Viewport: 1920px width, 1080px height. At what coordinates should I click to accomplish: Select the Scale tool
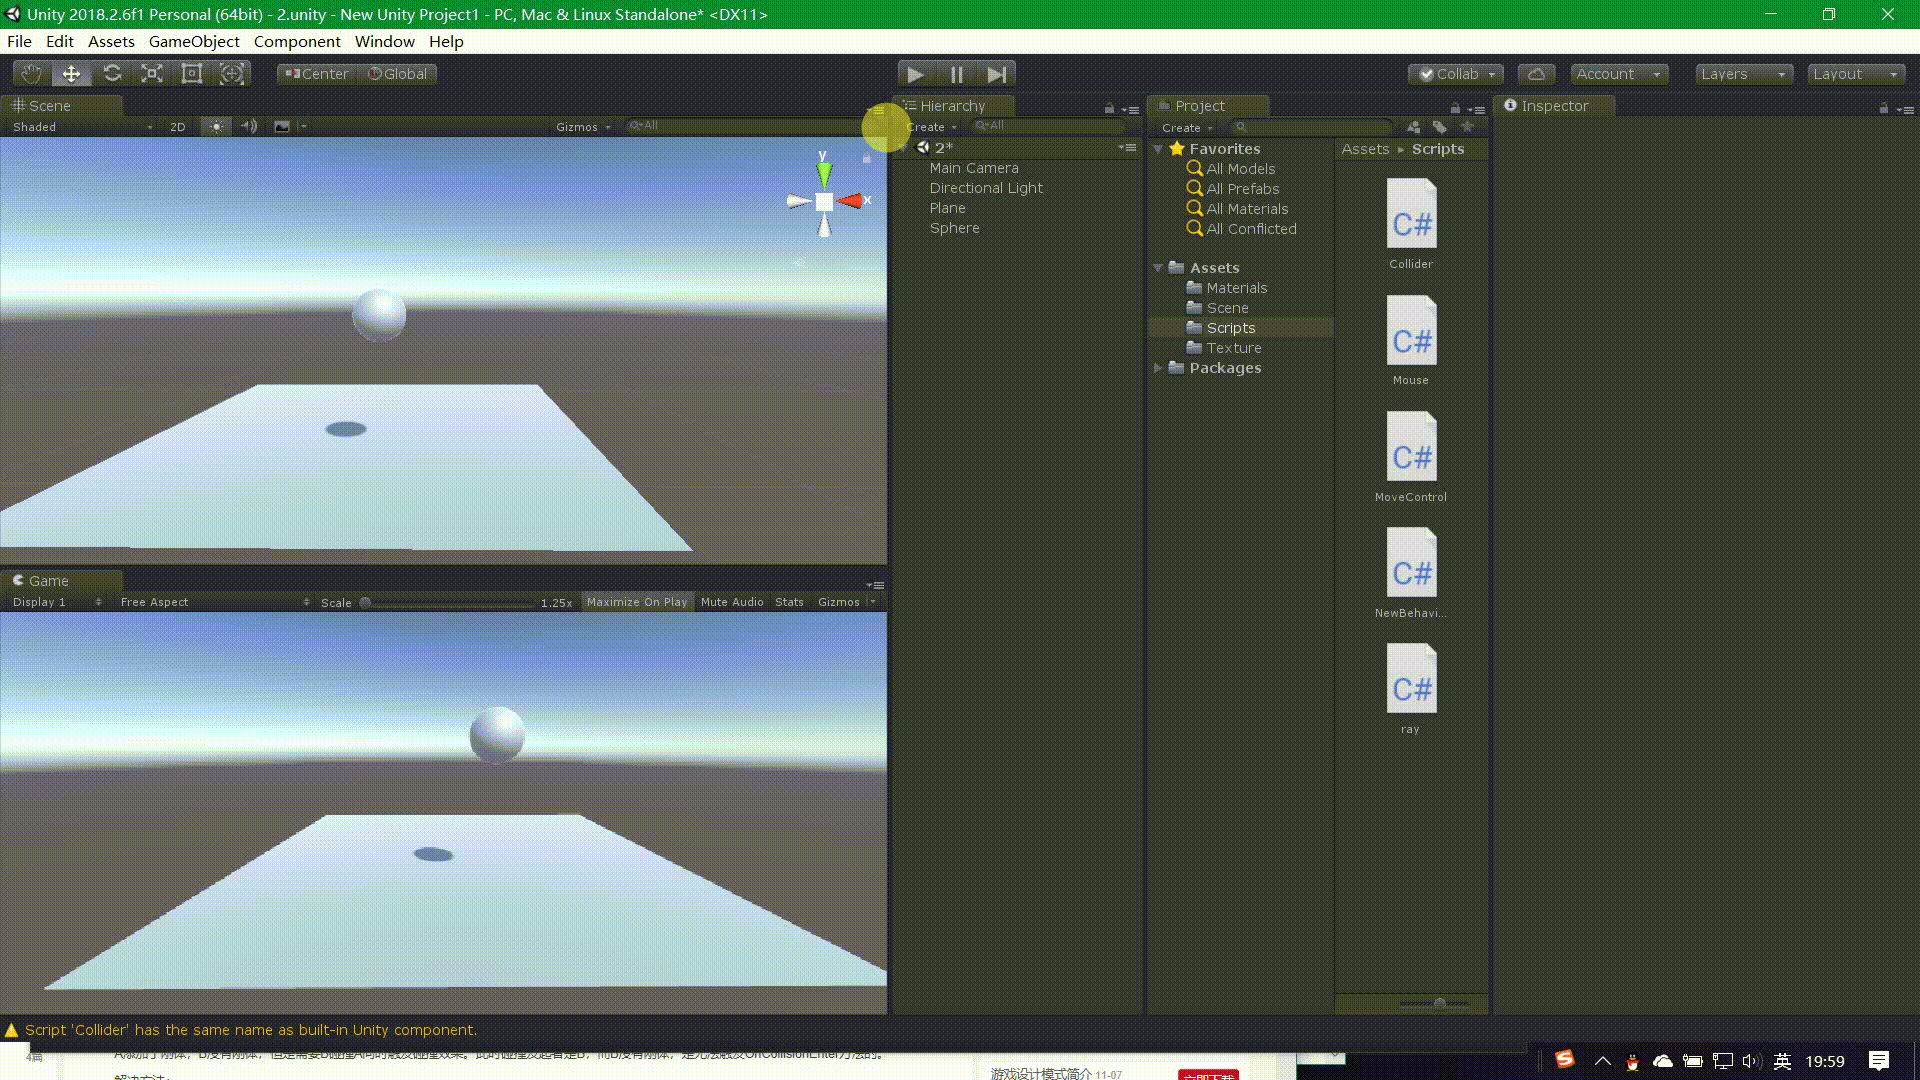point(152,73)
